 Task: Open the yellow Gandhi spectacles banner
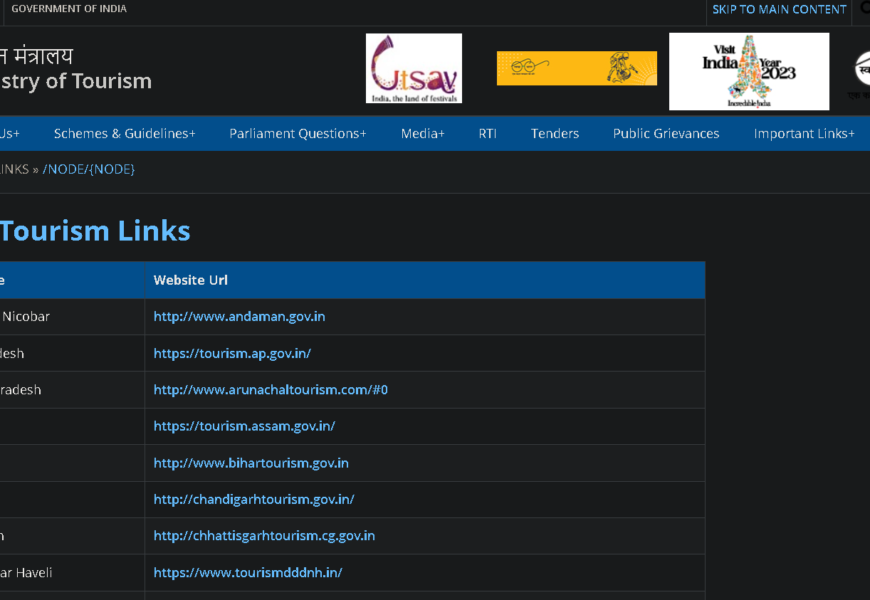coord(576,68)
